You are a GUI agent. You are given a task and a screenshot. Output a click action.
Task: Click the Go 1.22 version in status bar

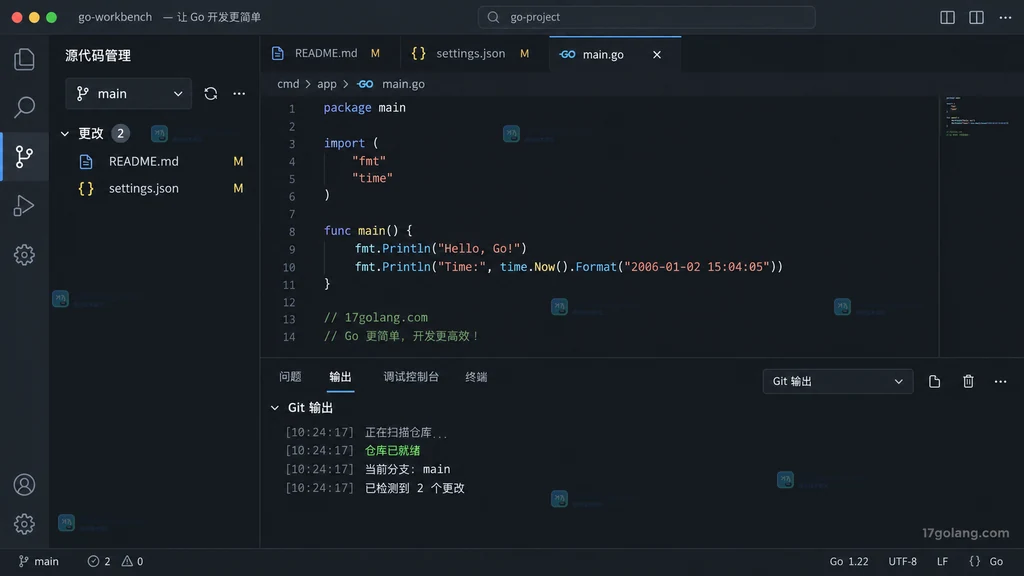(849, 561)
